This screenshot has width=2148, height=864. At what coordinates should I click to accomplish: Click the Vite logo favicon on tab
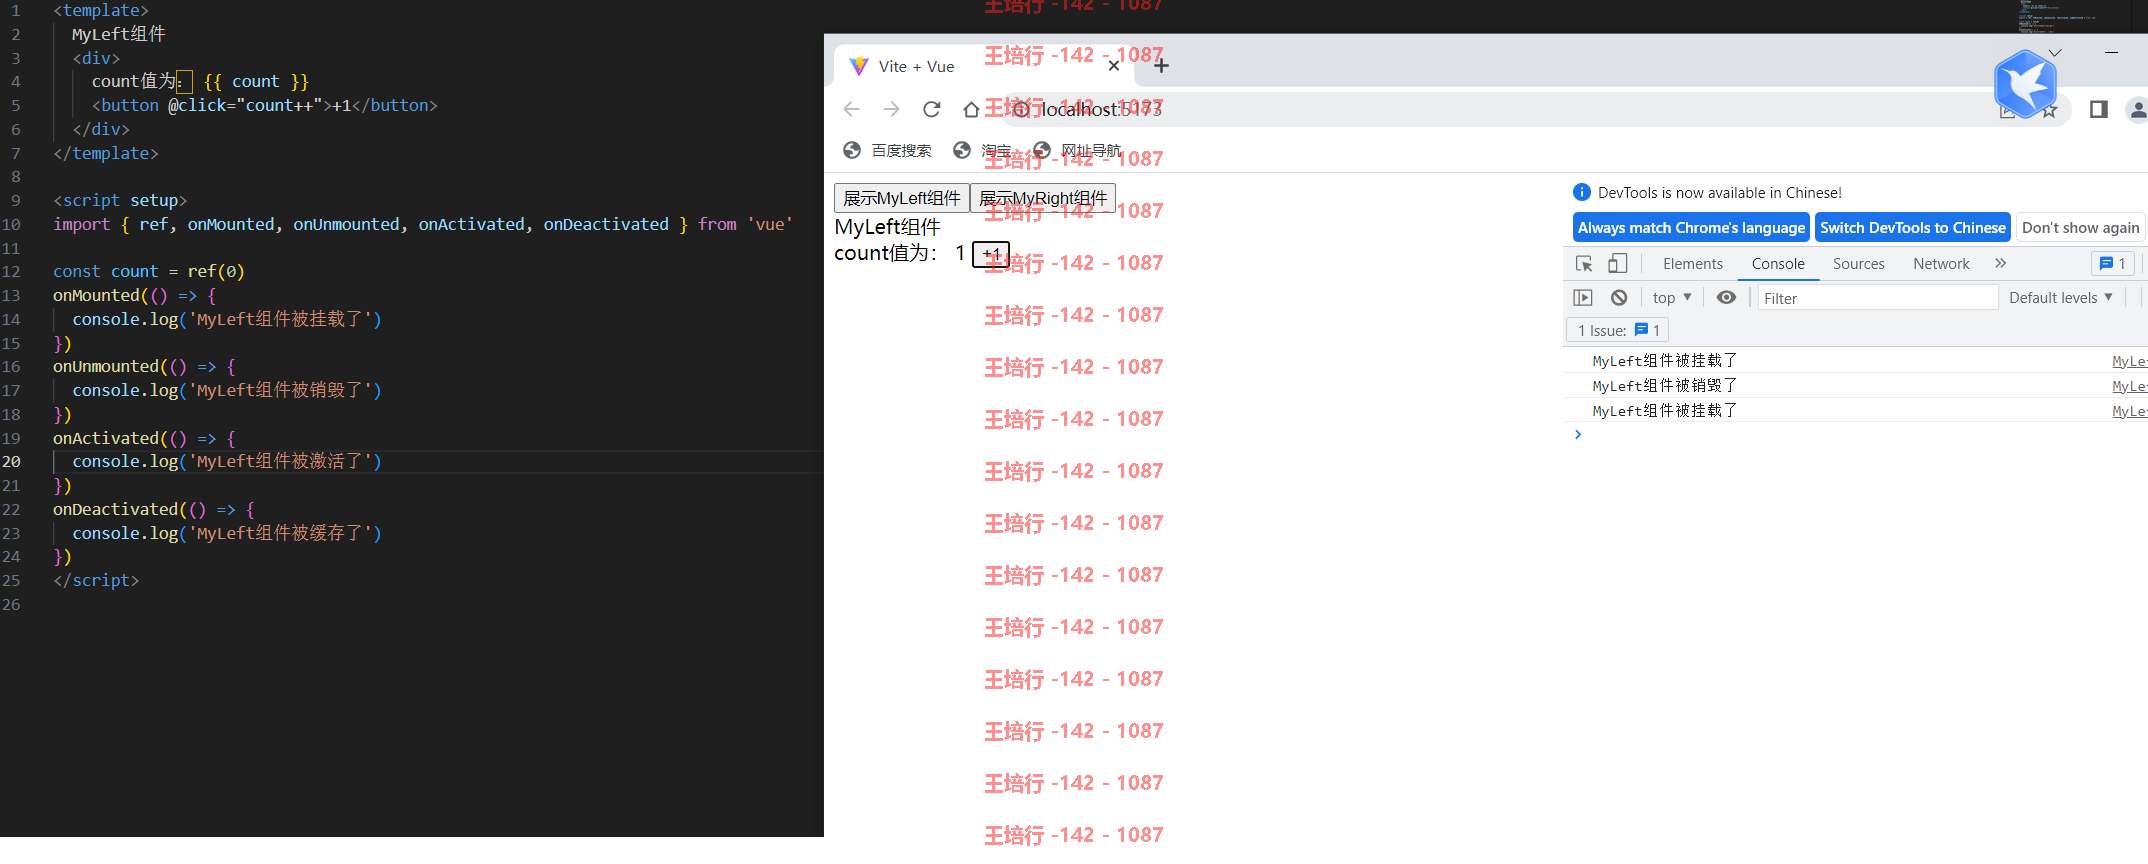click(859, 66)
